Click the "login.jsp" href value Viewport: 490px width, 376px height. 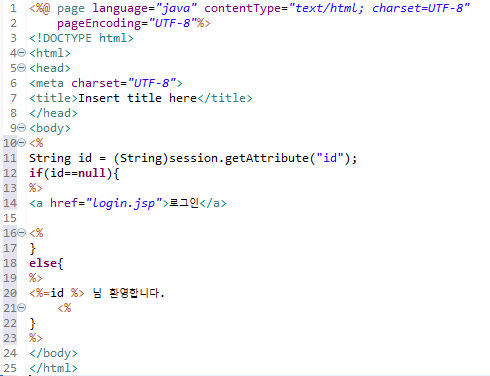[x=124, y=203]
